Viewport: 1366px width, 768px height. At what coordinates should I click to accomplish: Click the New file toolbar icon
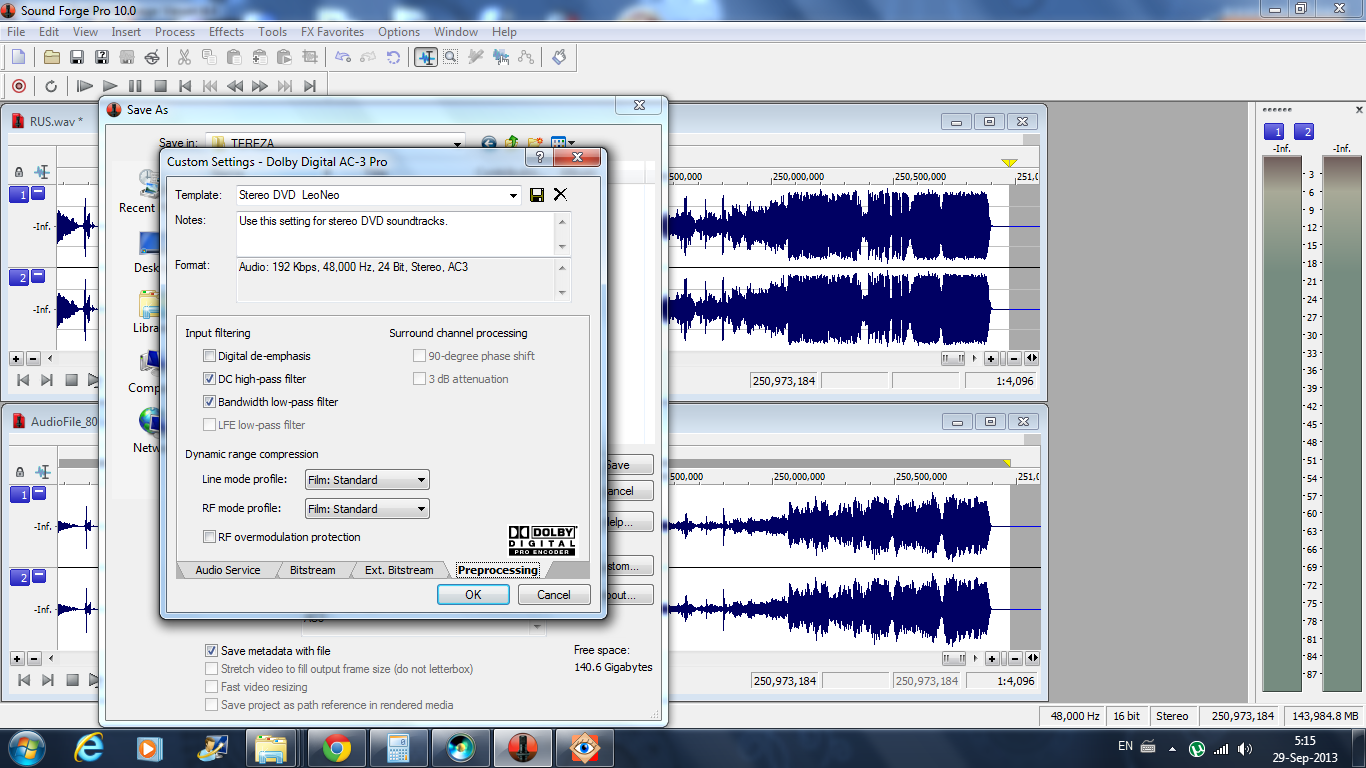pyautogui.click(x=18, y=57)
